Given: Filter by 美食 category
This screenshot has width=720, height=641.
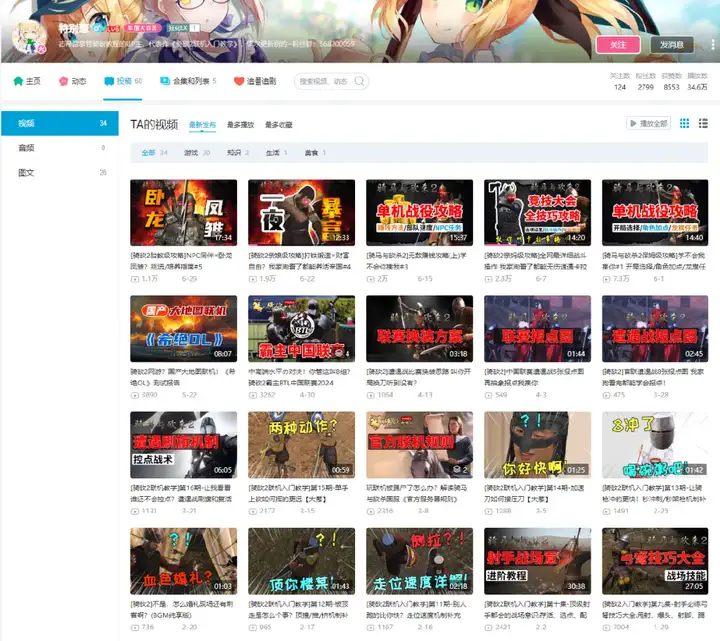Looking at the screenshot, I should (x=315, y=152).
